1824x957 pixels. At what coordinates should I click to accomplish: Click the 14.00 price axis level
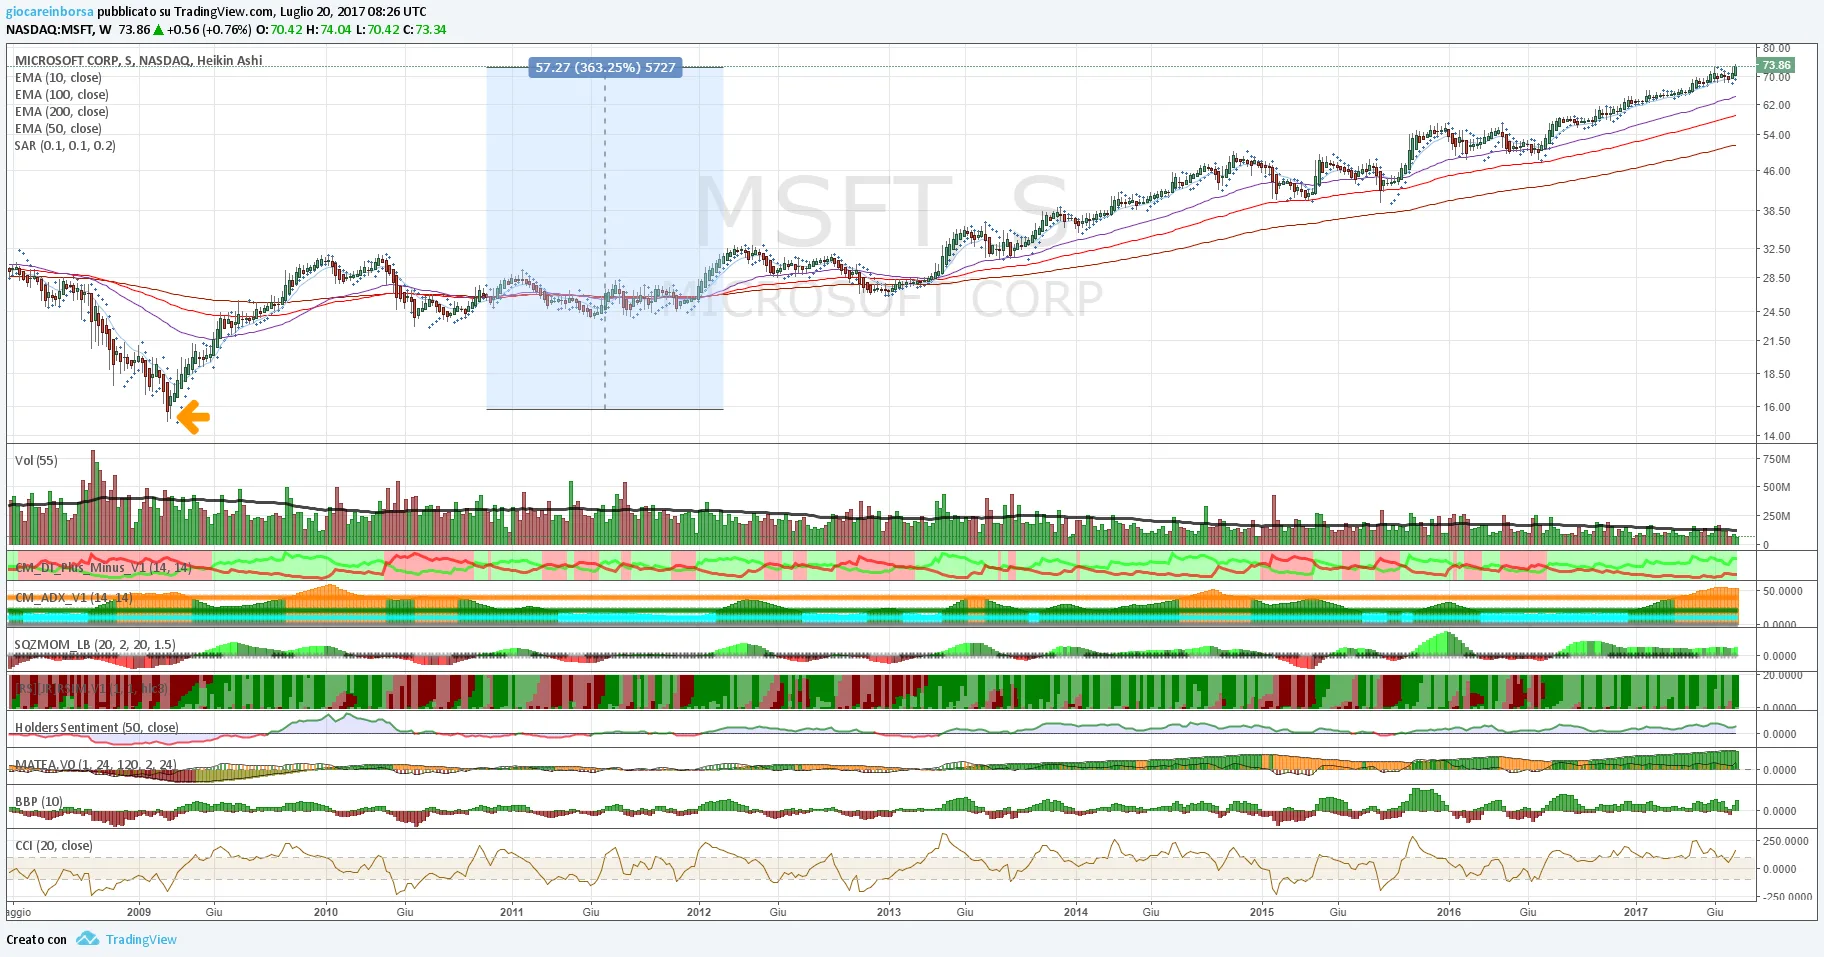coord(1777,436)
